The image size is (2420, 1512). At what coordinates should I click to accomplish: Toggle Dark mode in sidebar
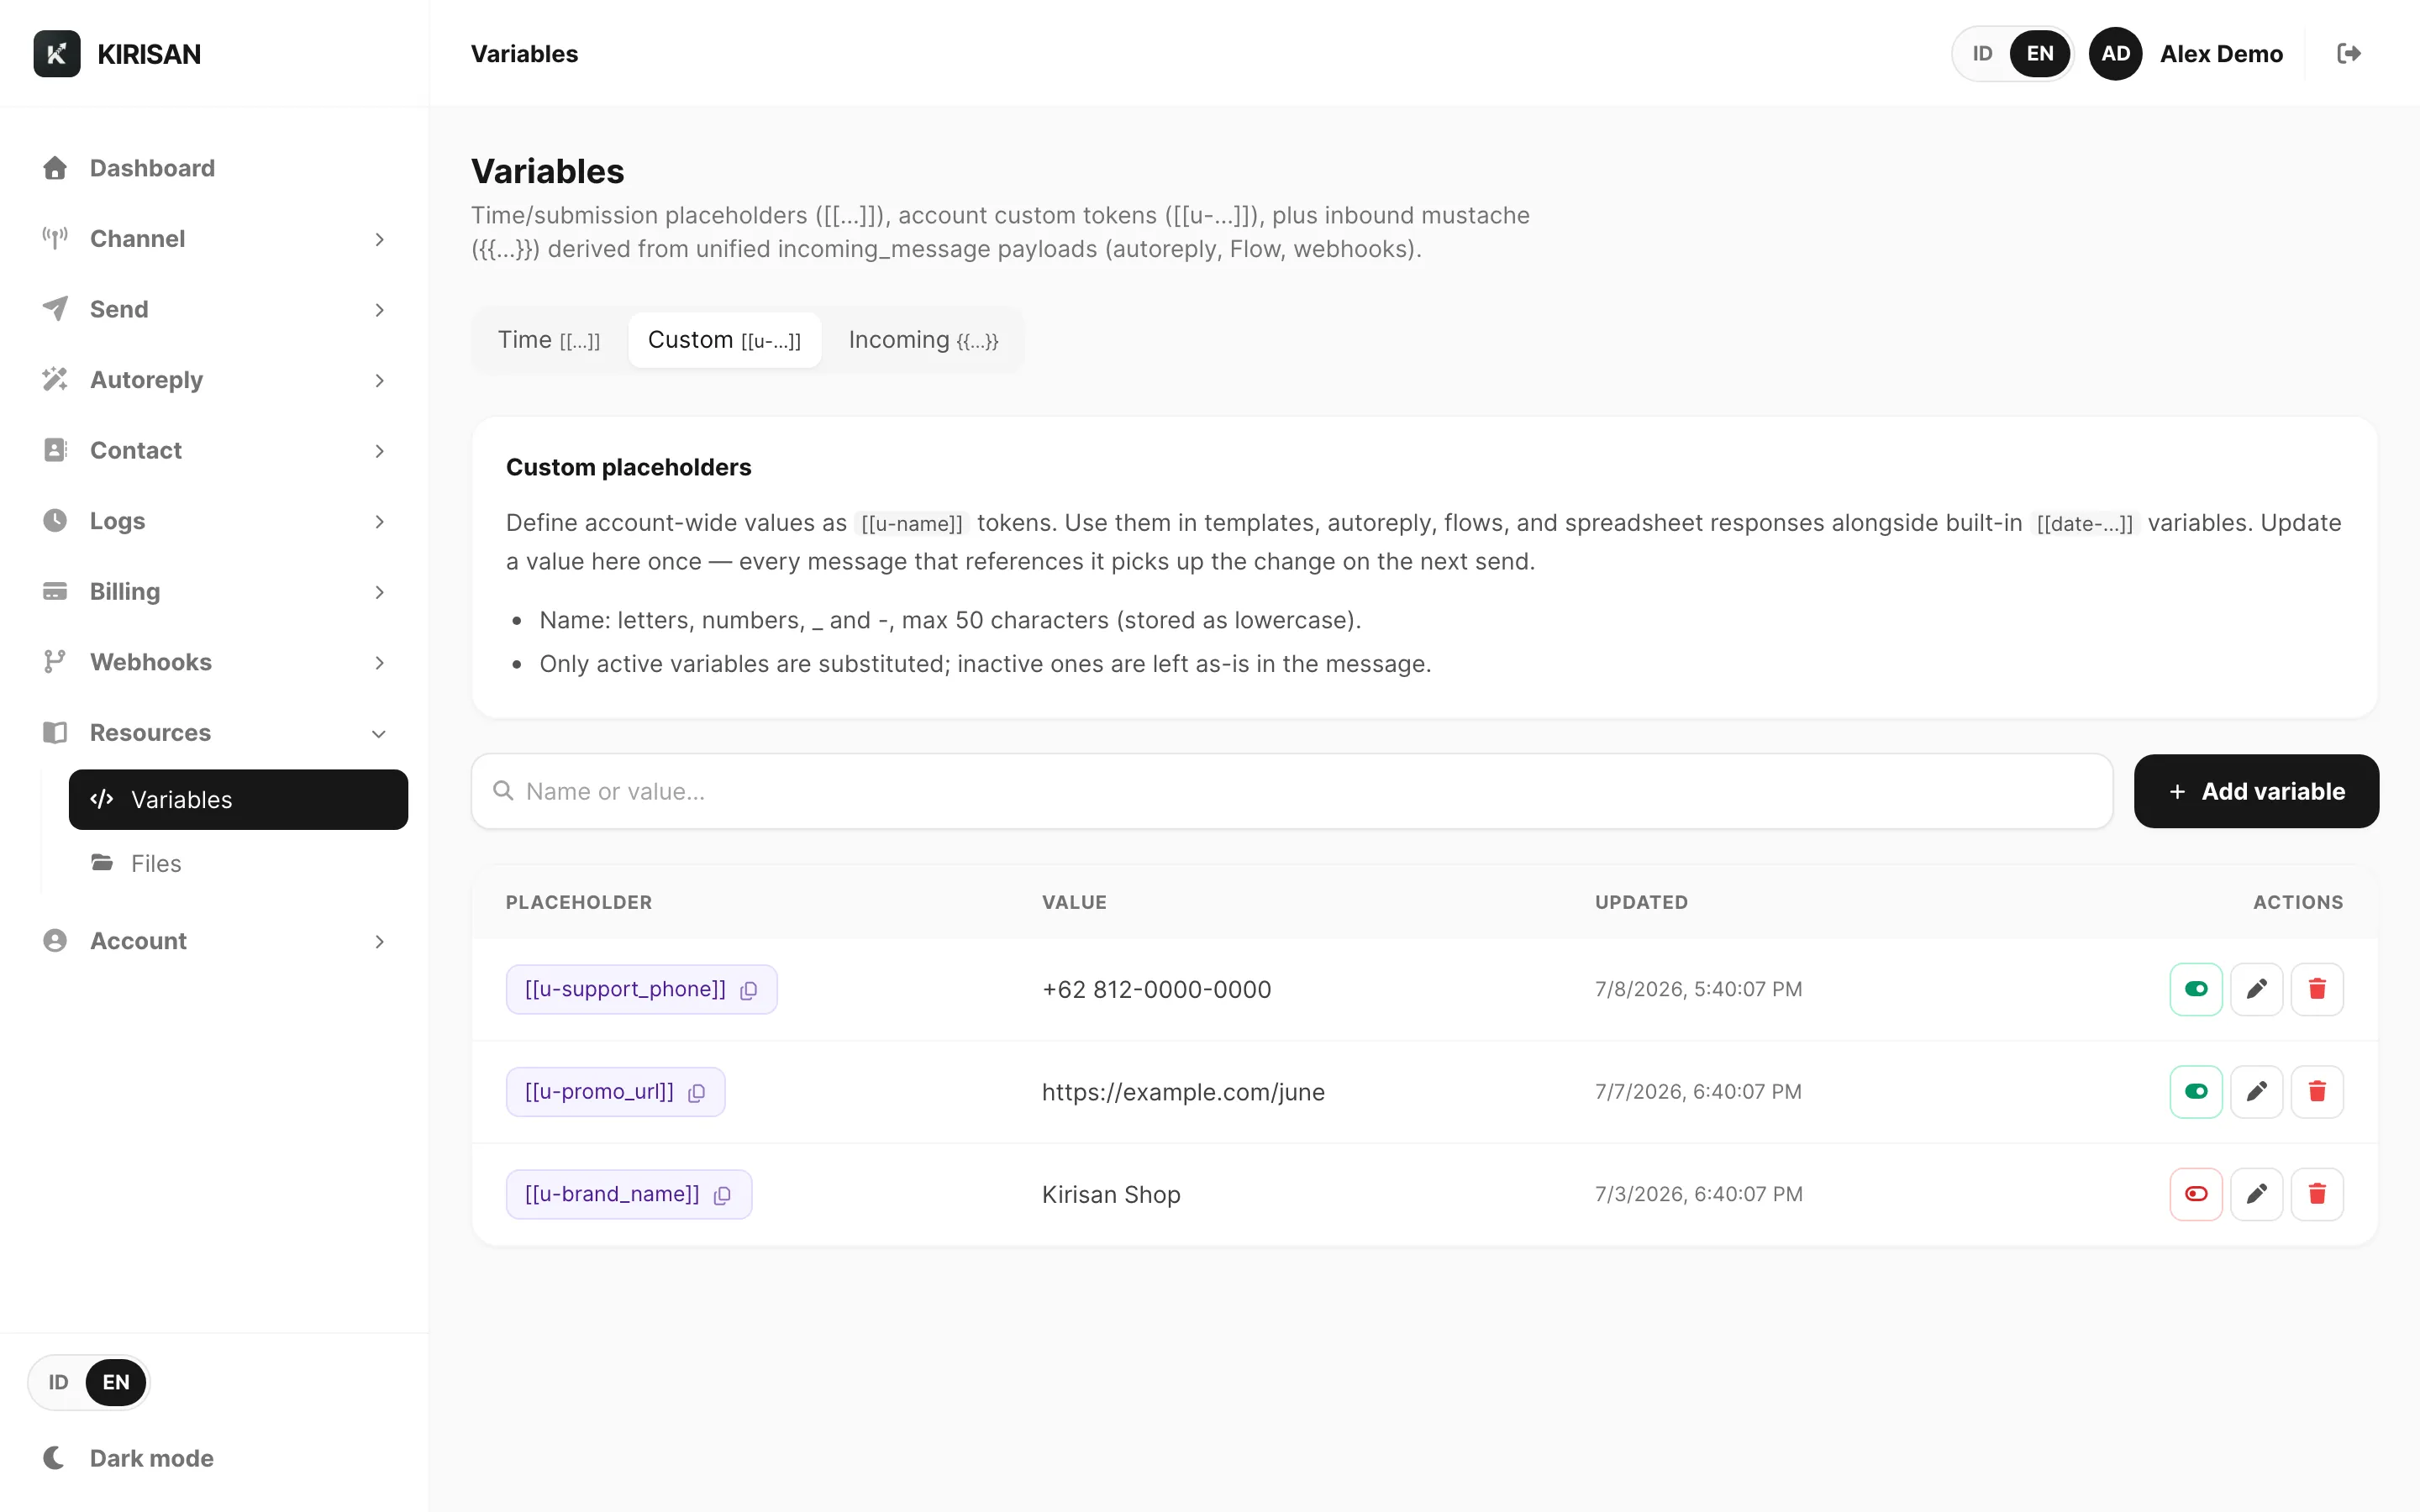(215, 1458)
